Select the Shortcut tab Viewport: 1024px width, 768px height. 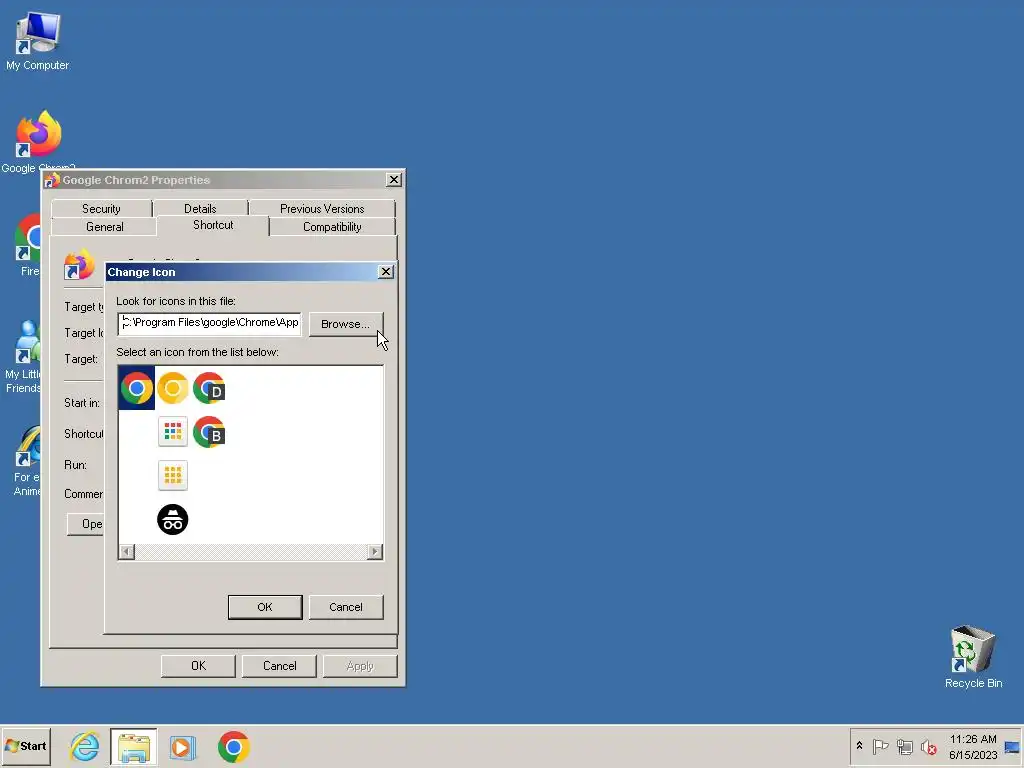coord(213,225)
